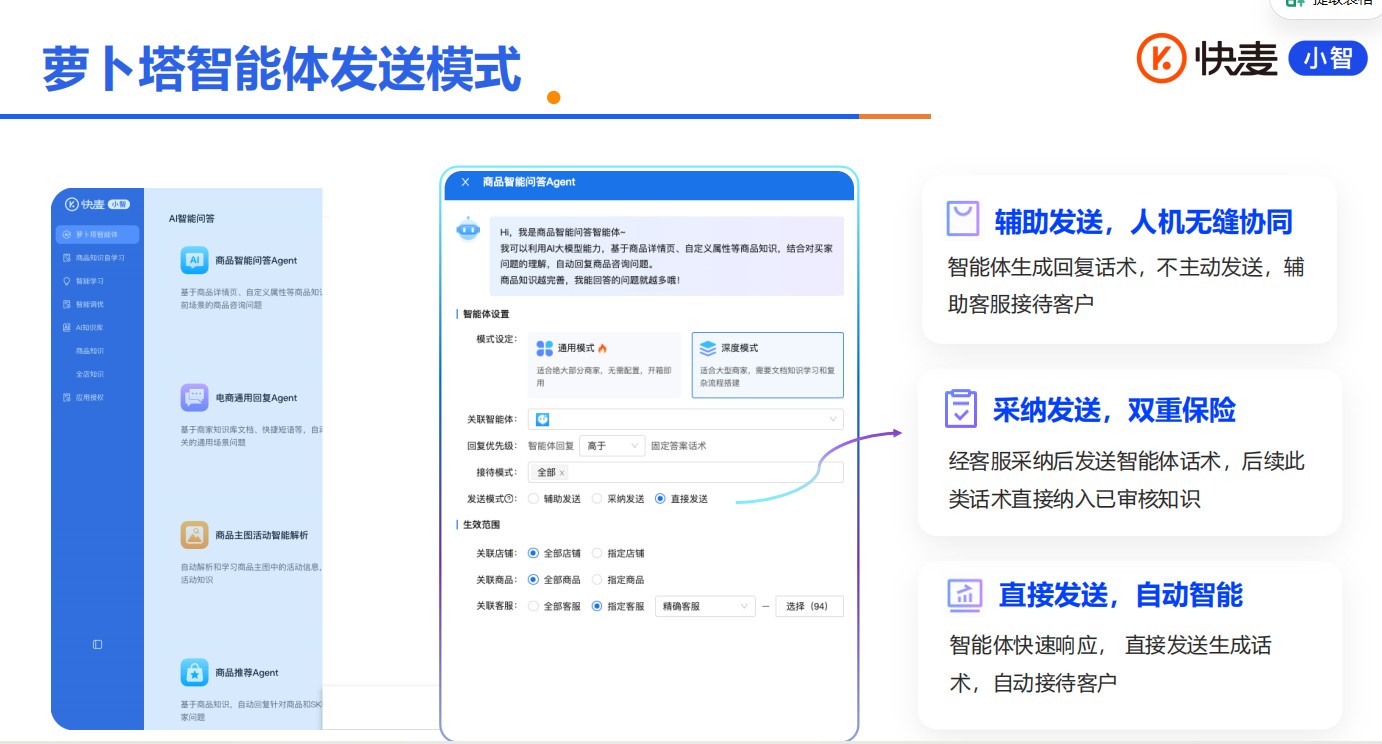The width and height of the screenshot is (1382, 744).
Task: Click the 采纳发送，双重保险 heading
Action: pyautogui.click(x=1114, y=410)
